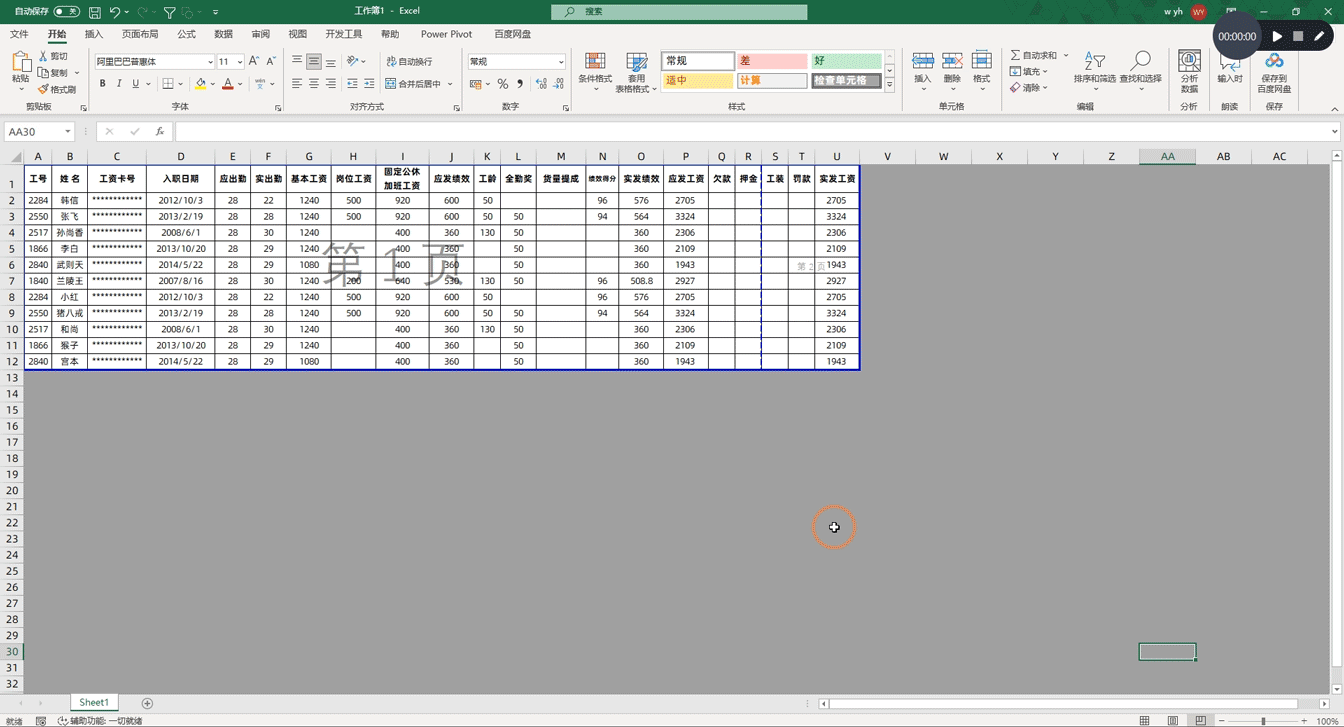The image size is (1344, 727).
Task: Open the font name dropdown
Action: (210, 62)
